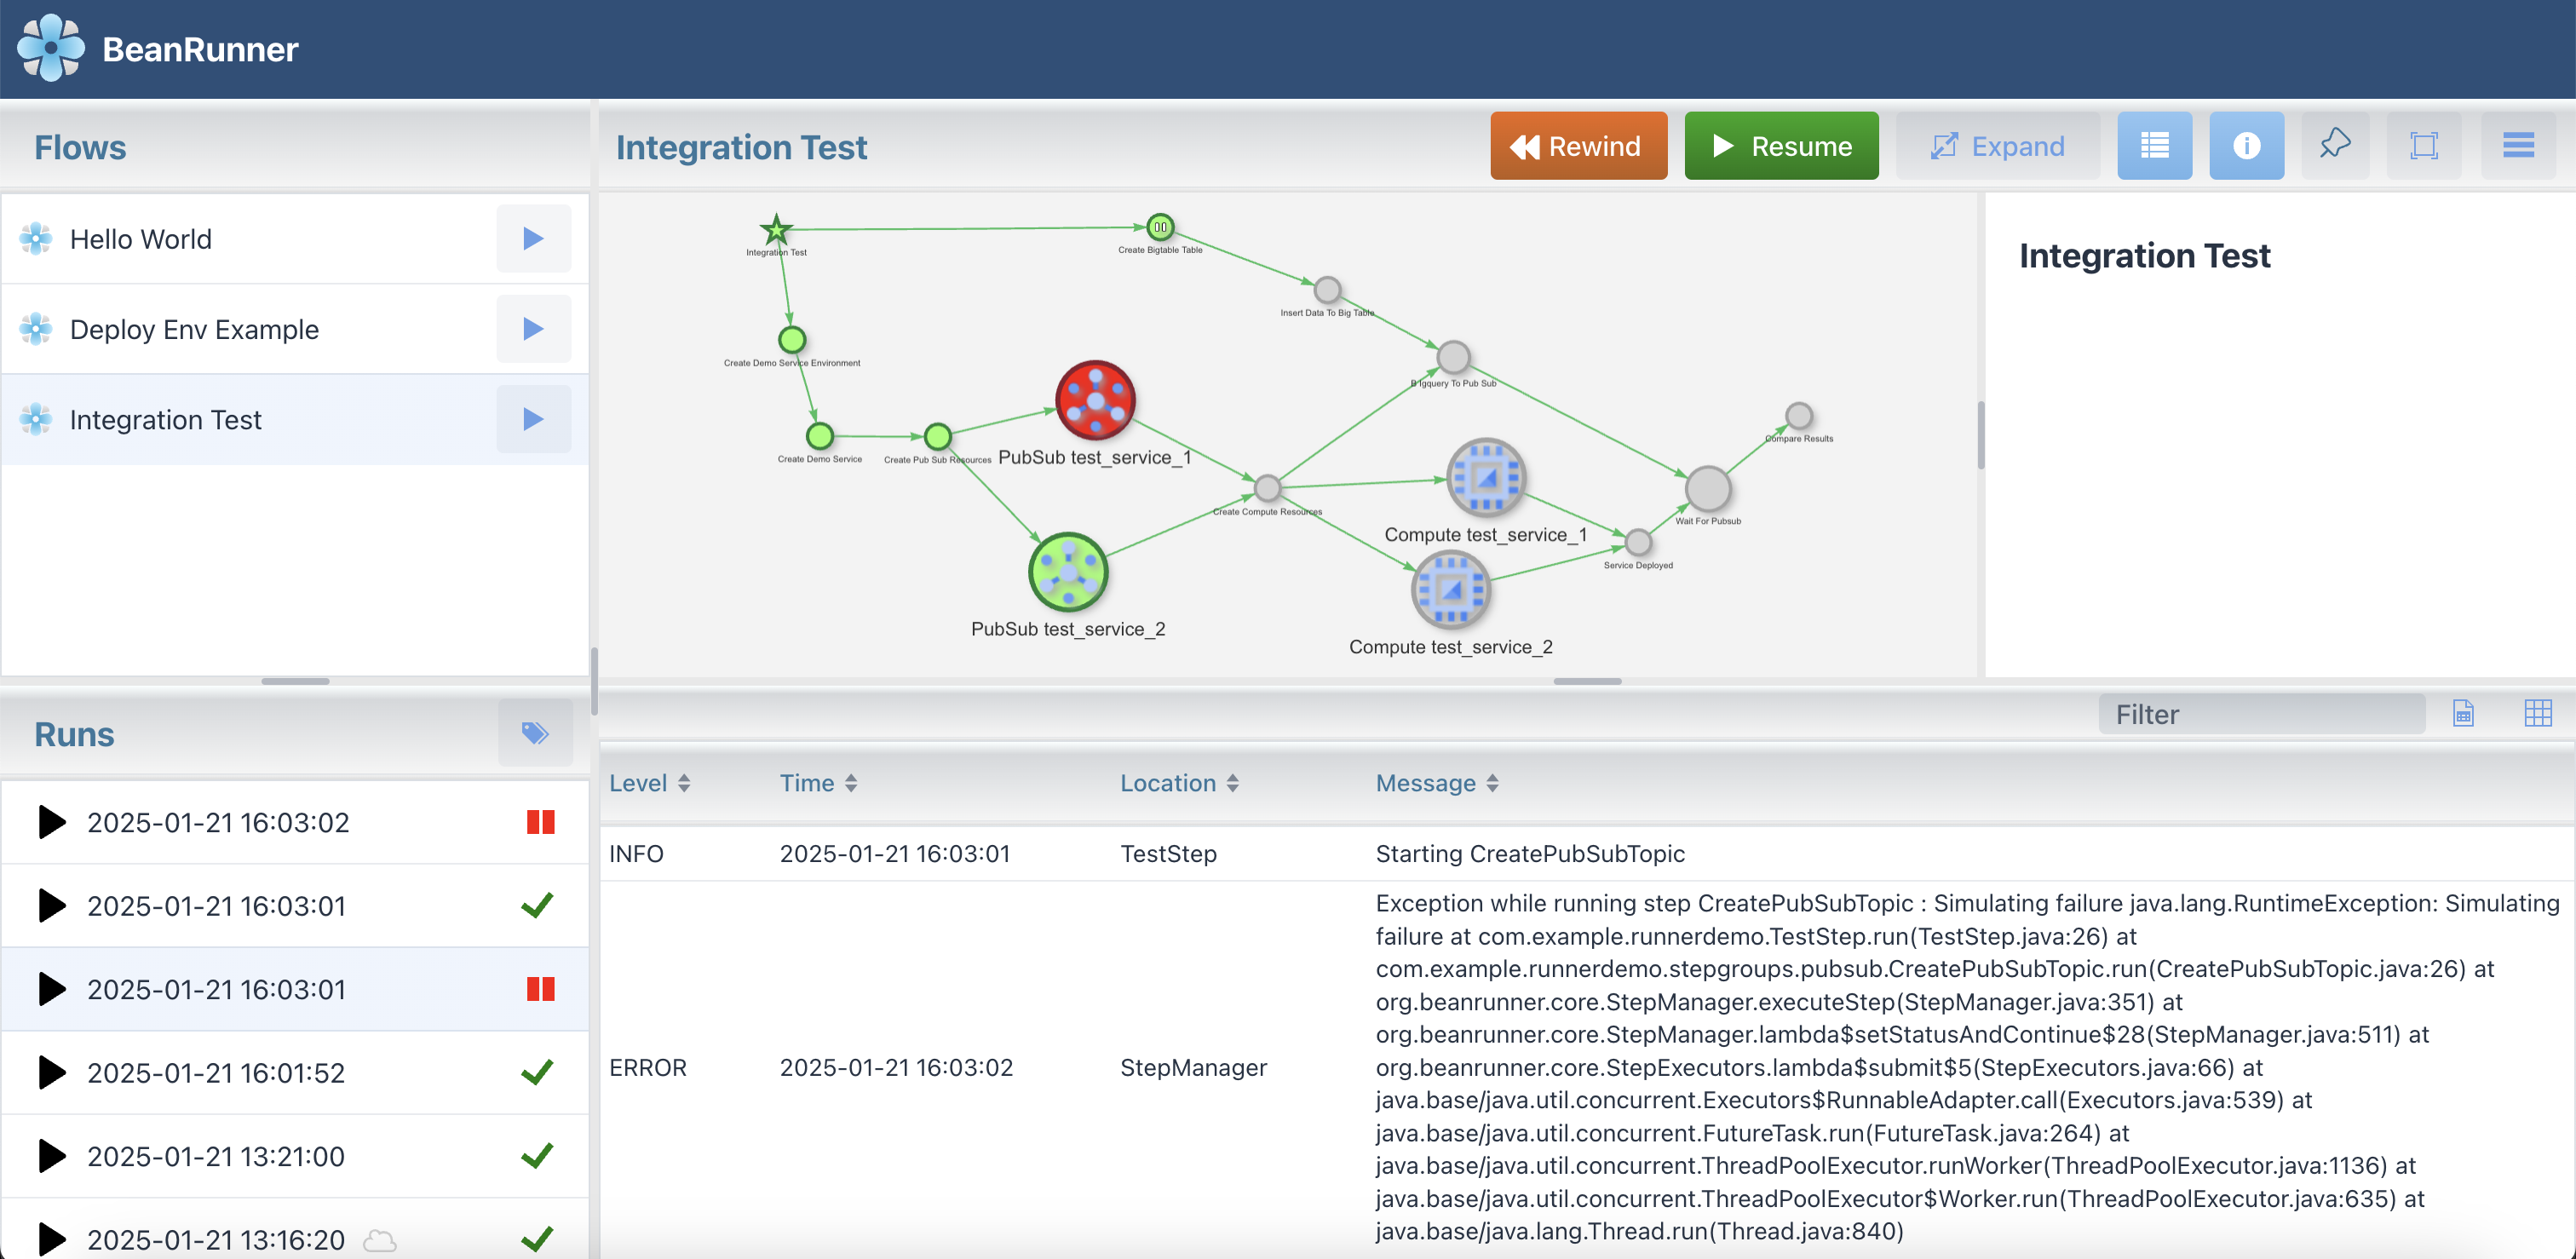Switch to the log grid view icon
Viewport: 2576px width, 1259px height.
tap(2537, 713)
